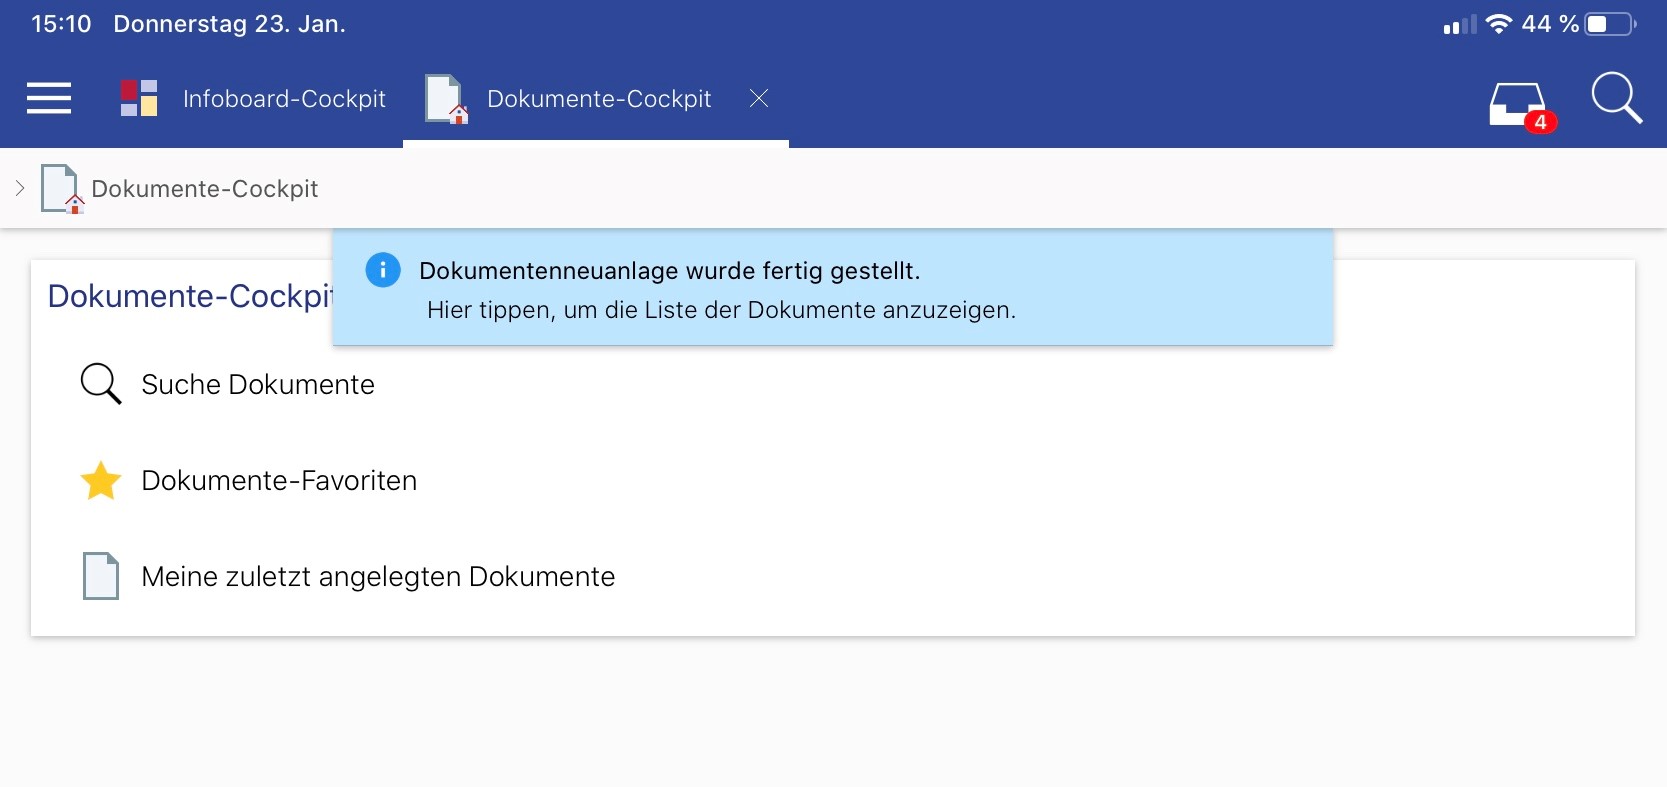
Task: Open global search with the header magnifier
Action: tap(1615, 98)
